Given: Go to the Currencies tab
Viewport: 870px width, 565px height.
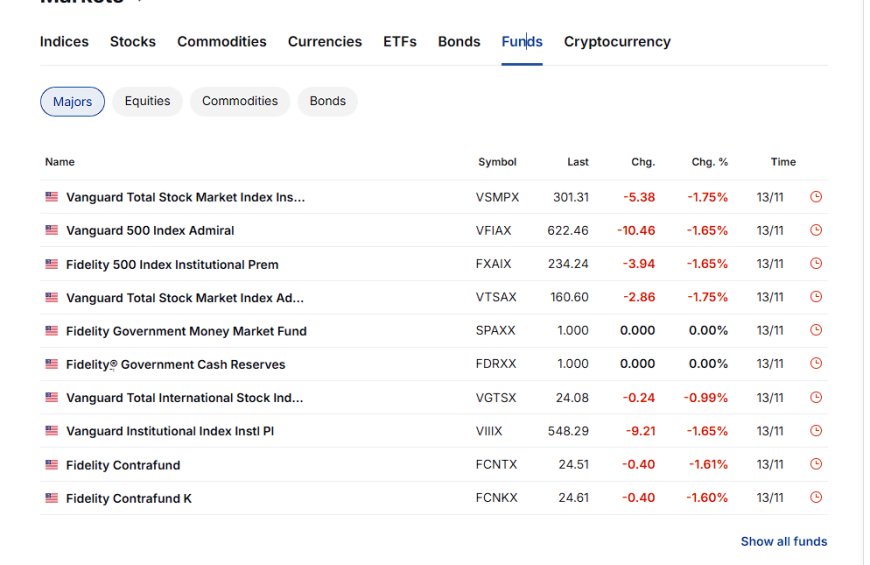Looking at the screenshot, I should [325, 42].
